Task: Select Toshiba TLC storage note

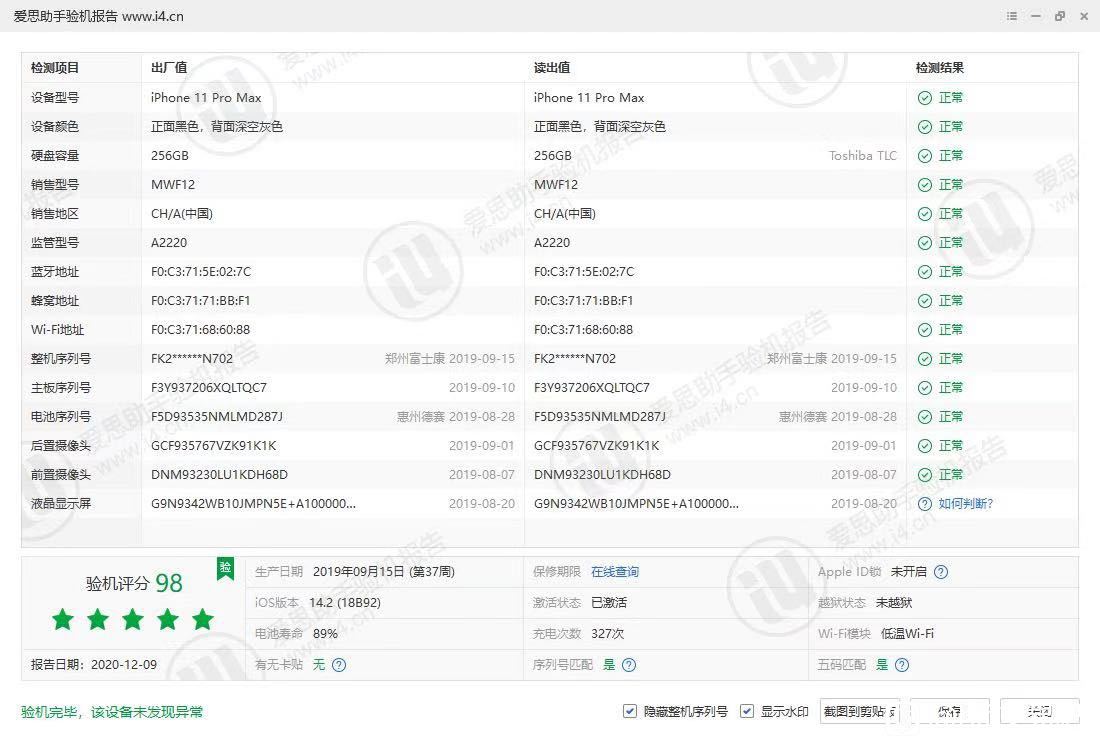Action: [x=862, y=156]
